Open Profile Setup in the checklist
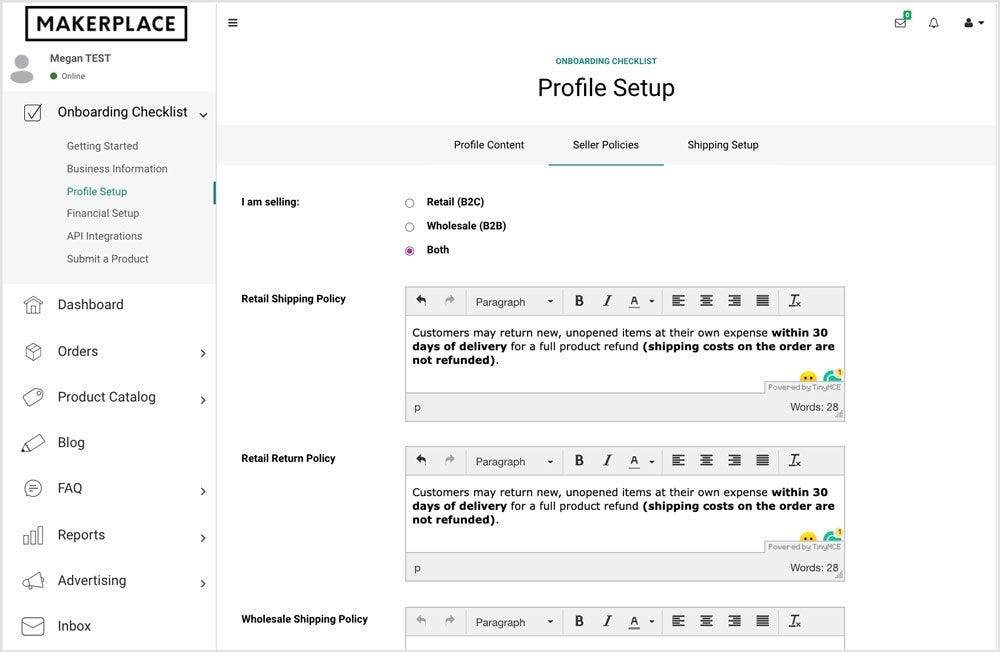Screen dimensions: 1000x652 pyautogui.click(x=96, y=191)
